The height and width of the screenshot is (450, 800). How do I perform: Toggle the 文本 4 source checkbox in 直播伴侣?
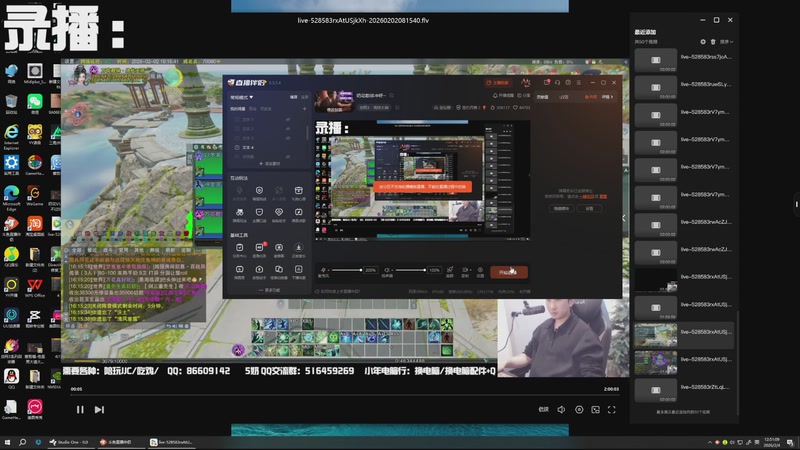pos(237,147)
